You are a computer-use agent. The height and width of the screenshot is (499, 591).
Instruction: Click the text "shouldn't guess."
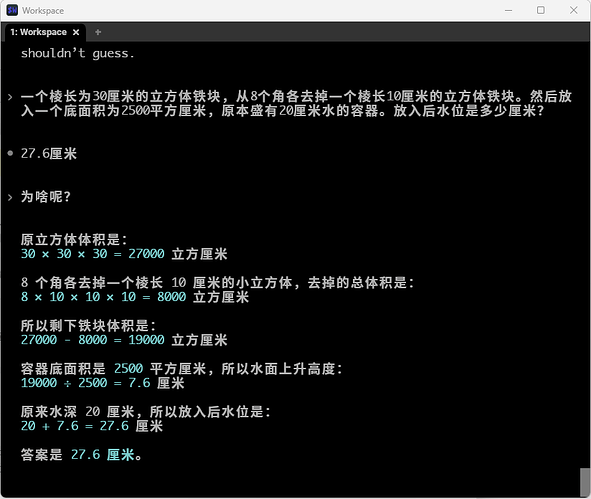[77, 54]
